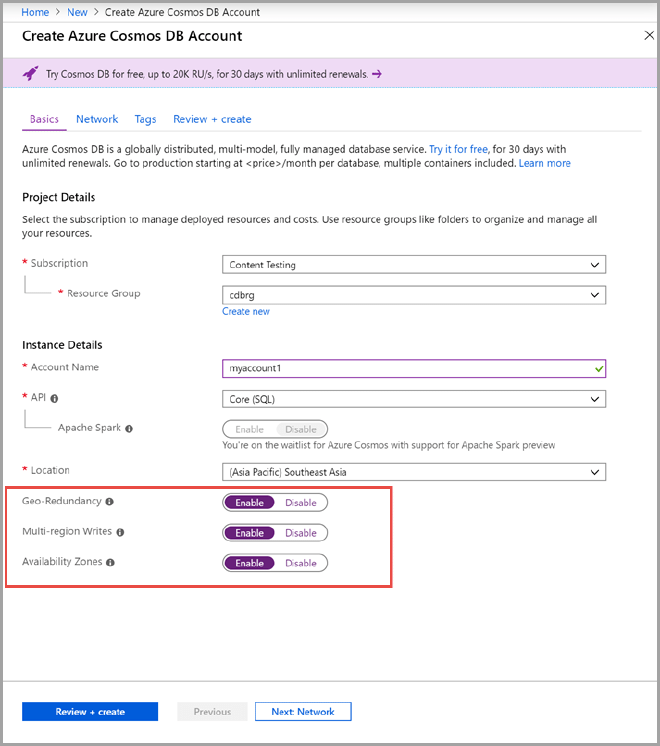The width and height of the screenshot is (660, 746).
Task: Switch to the Basics tab
Action: pos(44,119)
